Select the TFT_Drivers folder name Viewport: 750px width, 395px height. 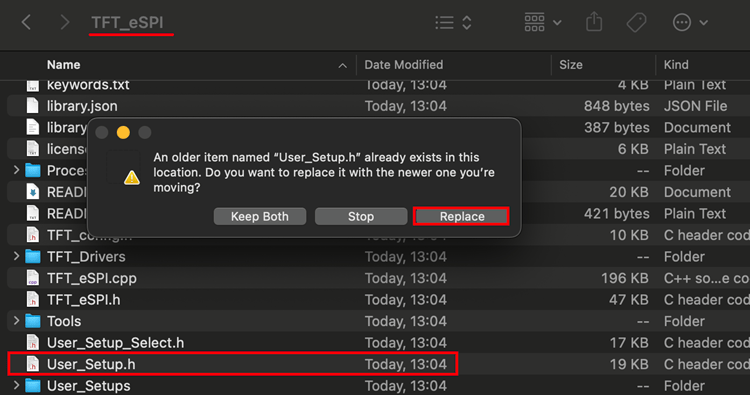[86, 257]
